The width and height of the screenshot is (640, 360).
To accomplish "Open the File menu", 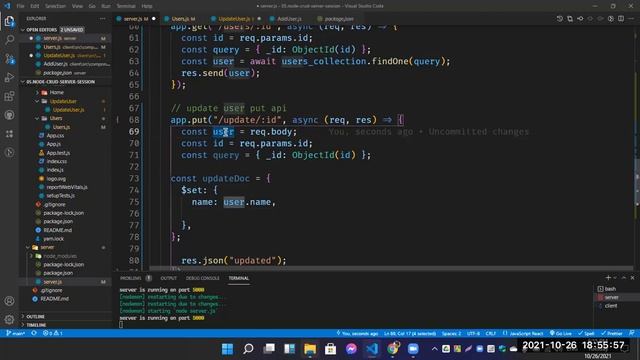I will point(20,6).
